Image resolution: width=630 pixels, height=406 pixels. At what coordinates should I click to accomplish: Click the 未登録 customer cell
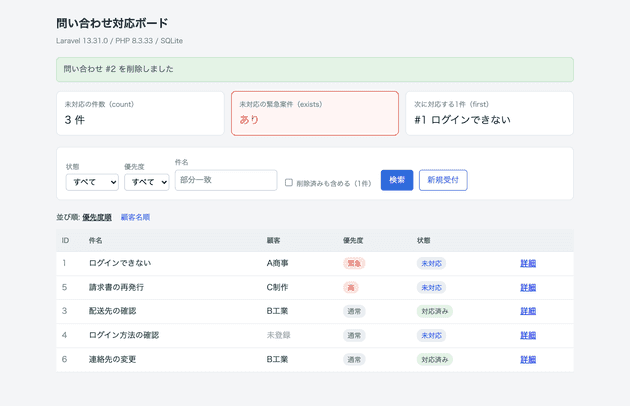point(278,335)
